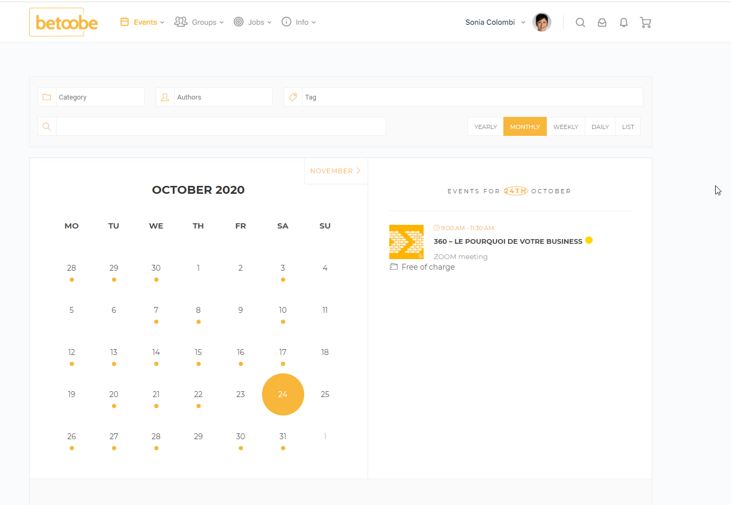The image size is (731, 505).
Task: Select October 3 on the calendar
Action: pos(283,270)
